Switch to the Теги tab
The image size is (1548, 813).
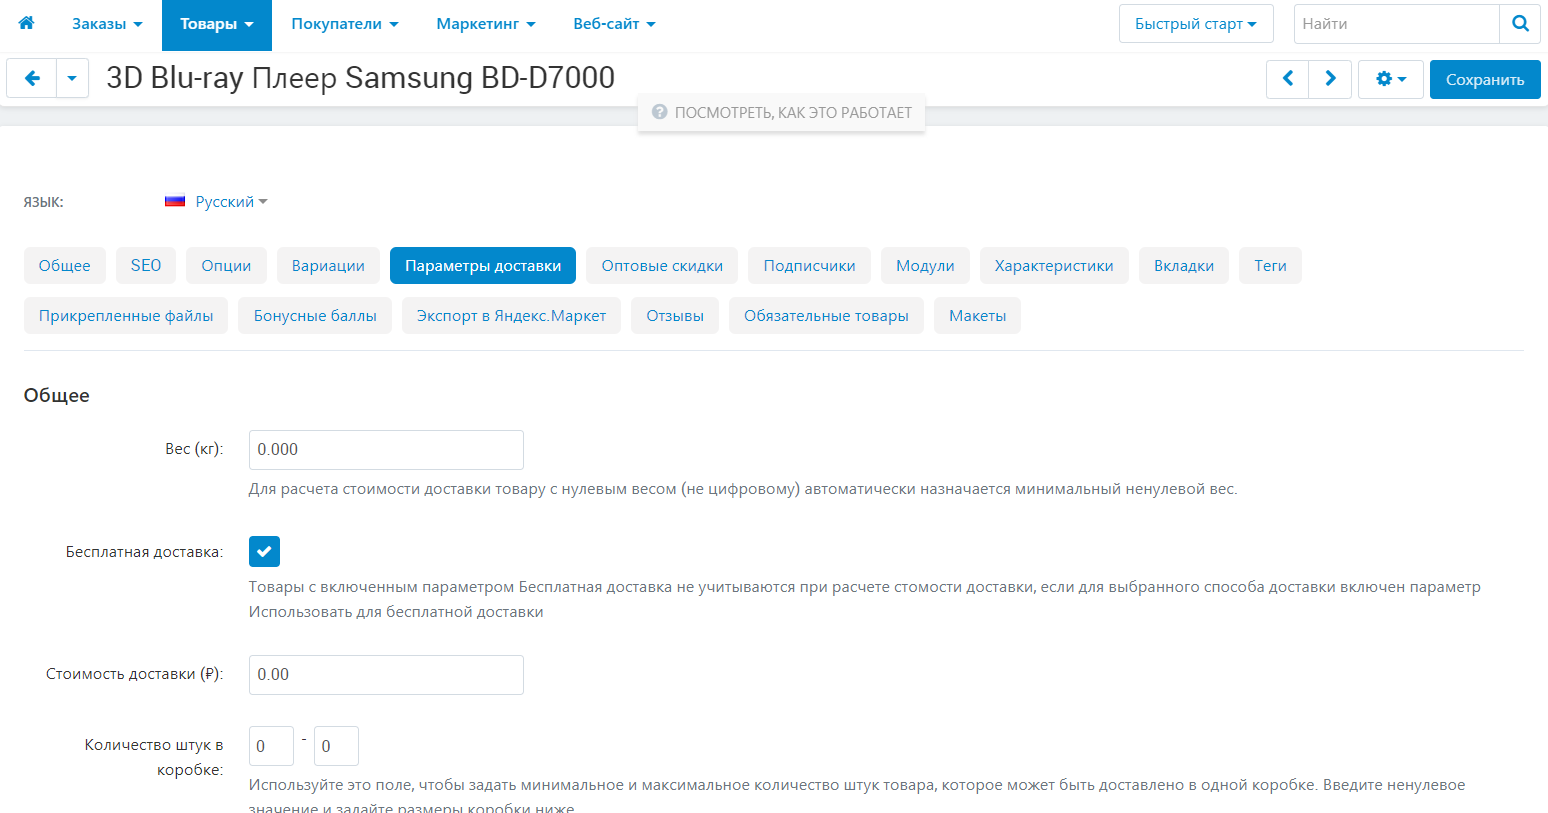[1270, 265]
